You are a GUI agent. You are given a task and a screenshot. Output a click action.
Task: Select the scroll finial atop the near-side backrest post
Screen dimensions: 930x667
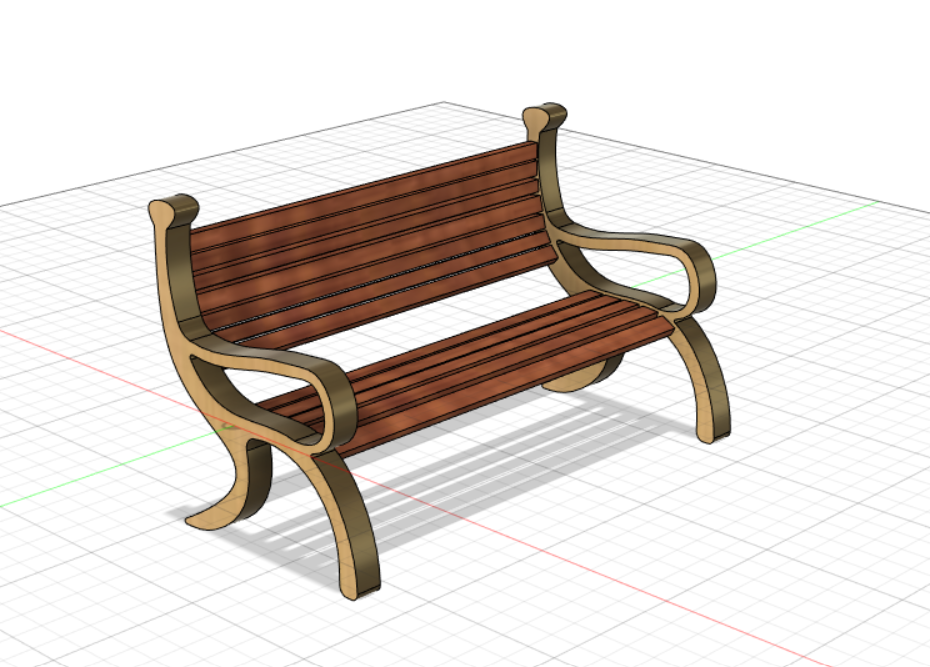click(x=172, y=209)
